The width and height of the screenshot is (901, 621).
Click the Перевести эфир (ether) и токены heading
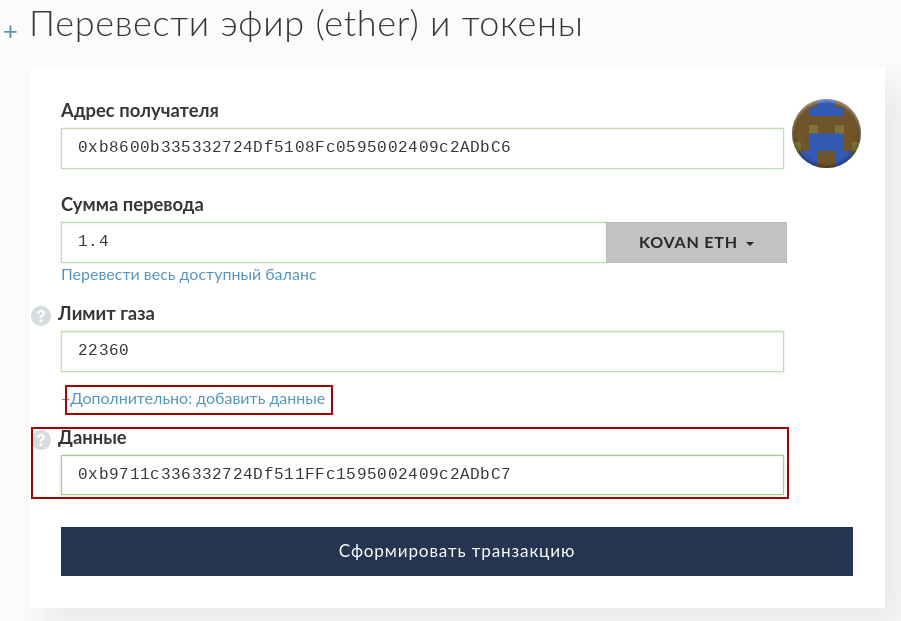click(306, 24)
